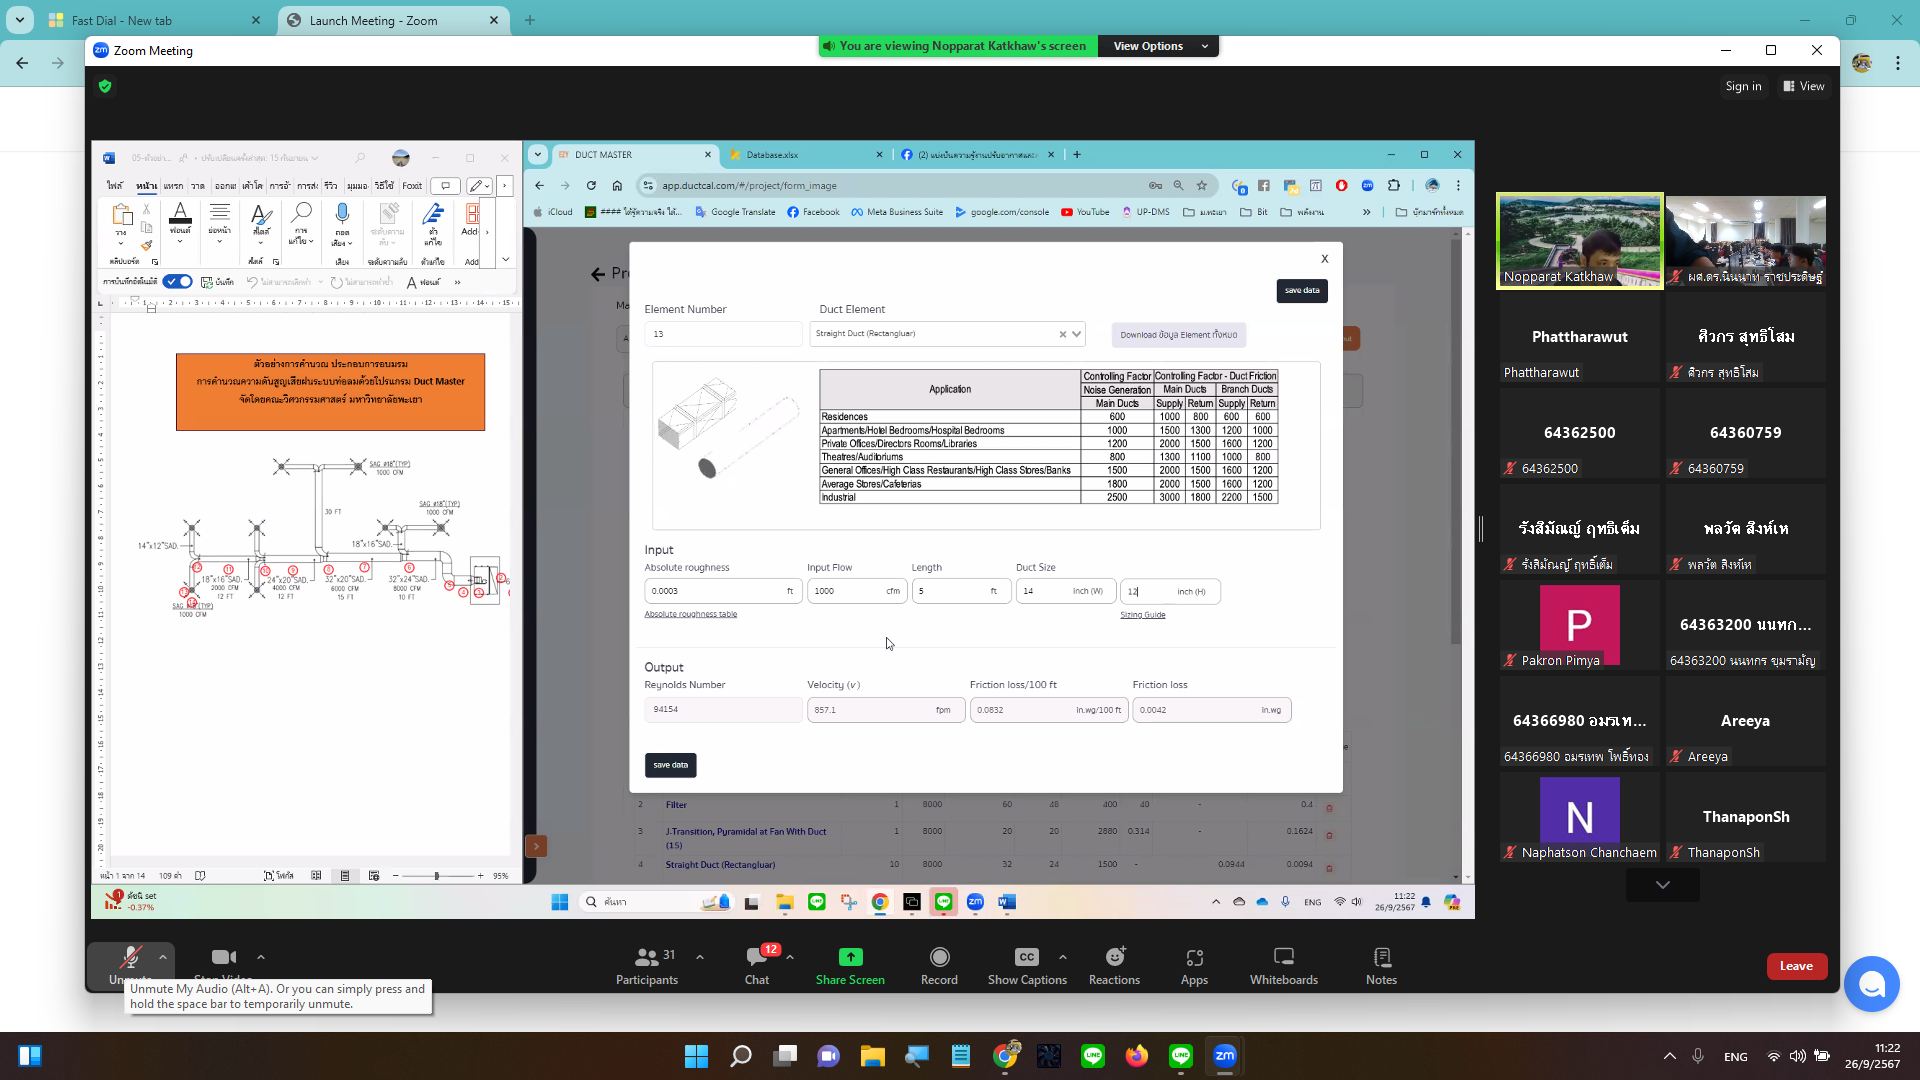The height and width of the screenshot is (1080, 1920).
Task: Click the shared page vertical scrollbar
Action: [x=1457, y=440]
